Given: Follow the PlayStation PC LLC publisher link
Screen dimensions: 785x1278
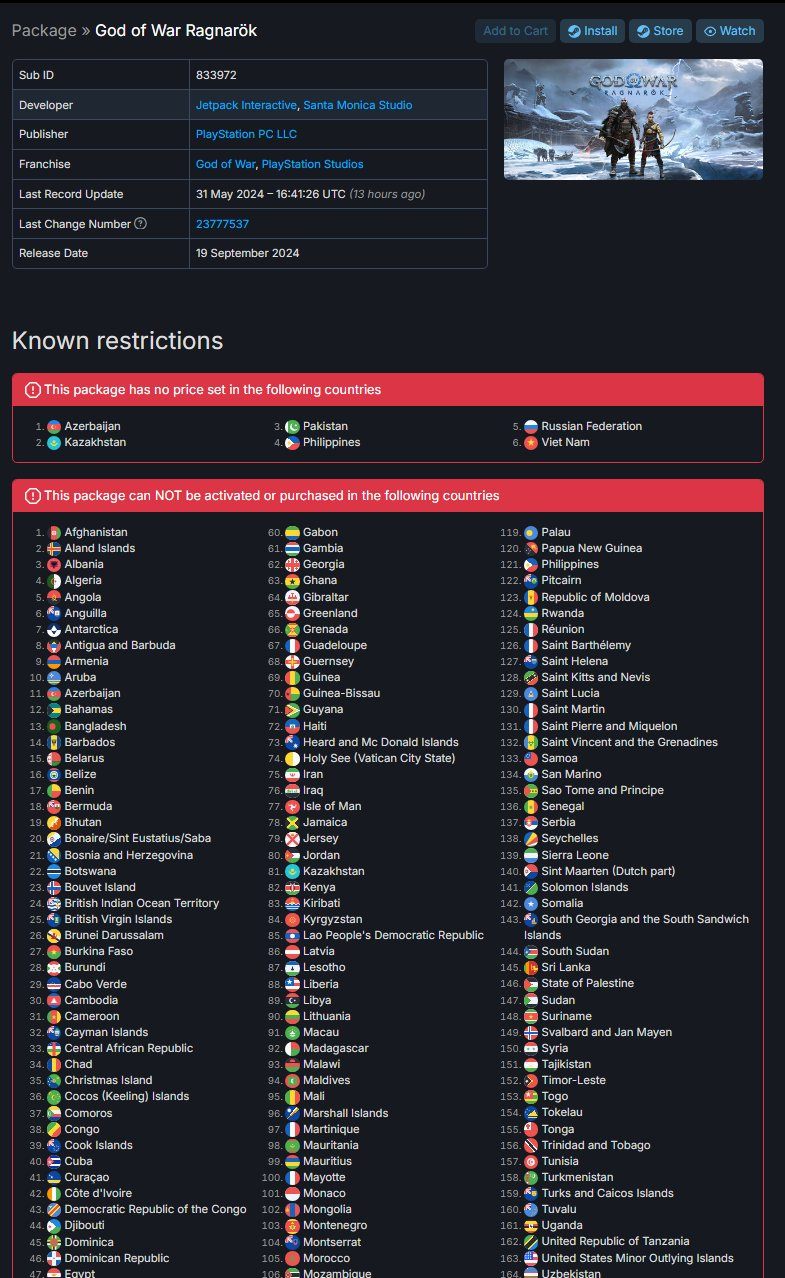Looking at the screenshot, I should point(246,134).
